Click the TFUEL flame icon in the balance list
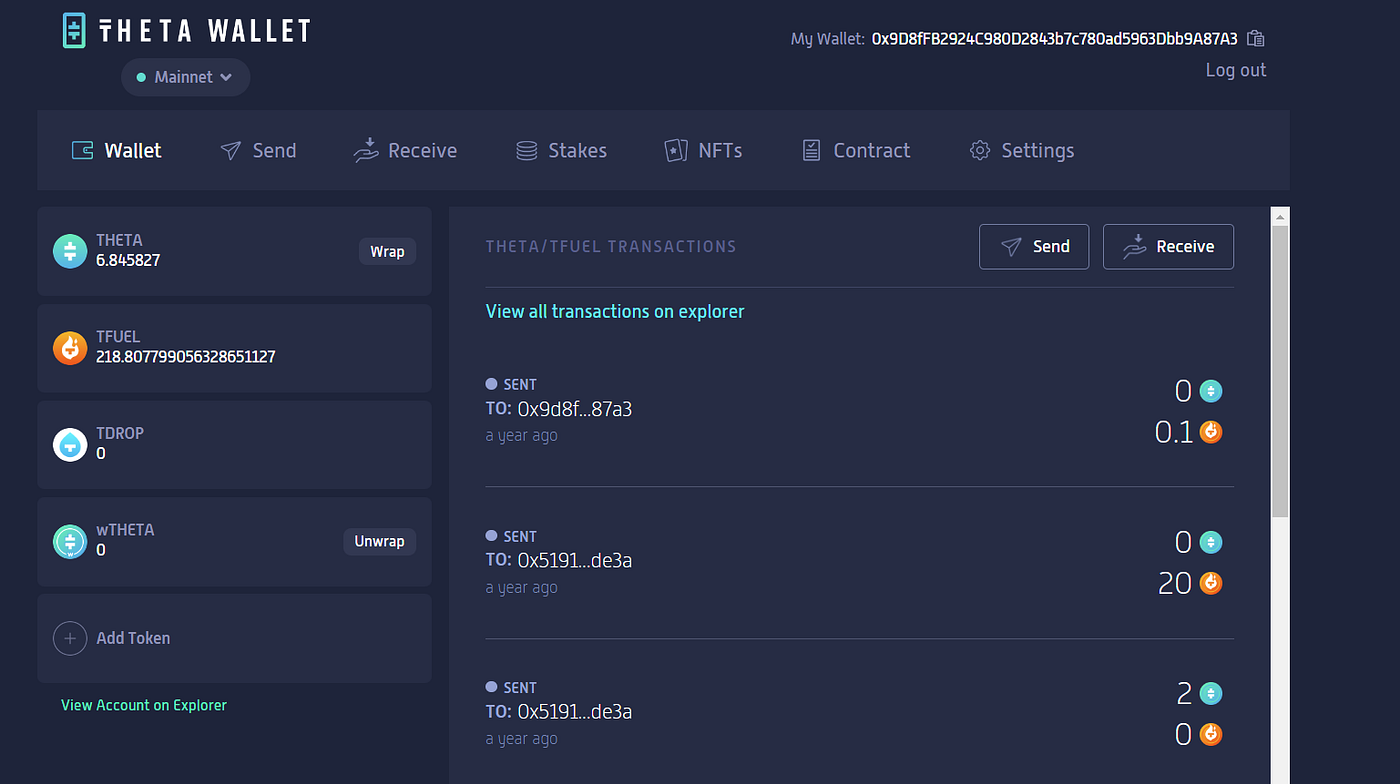This screenshot has width=1400, height=784. (70, 348)
